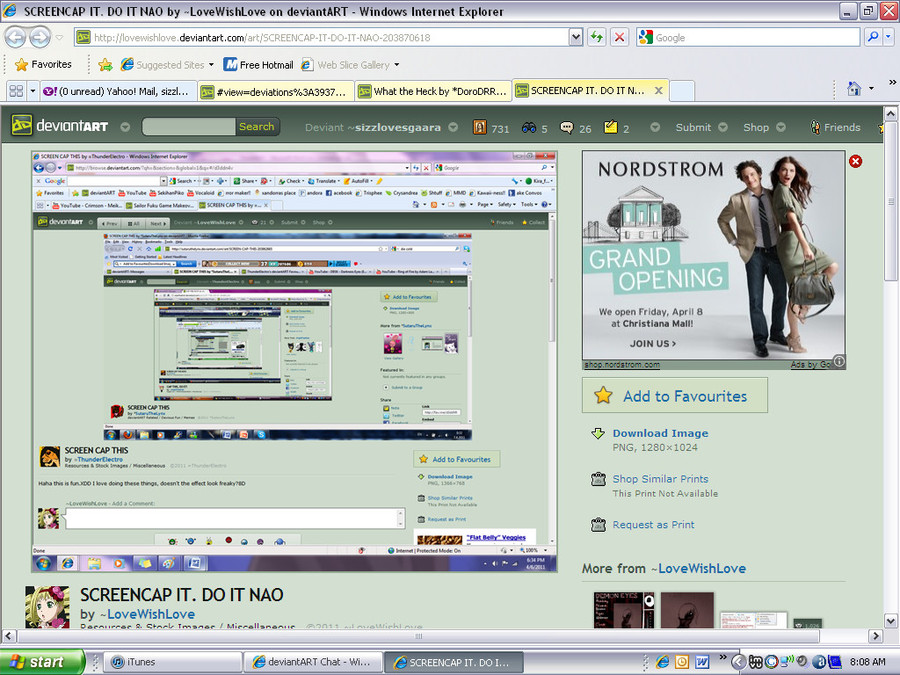Open the Suggested Sites dropdown arrow

tap(212, 65)
